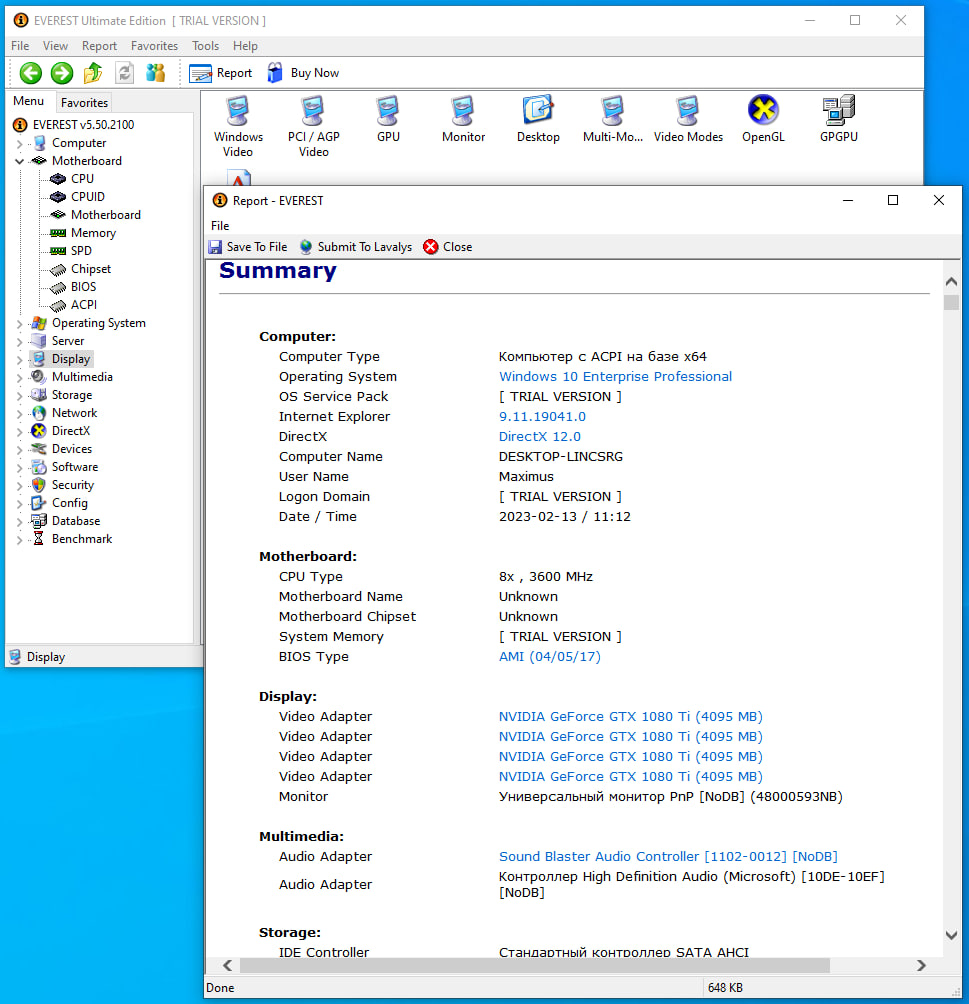Follow the Sound Blaster Audio Controller link
This screenshot has width=969, height=1004.
pyautogui.click(x=668, y=857)
